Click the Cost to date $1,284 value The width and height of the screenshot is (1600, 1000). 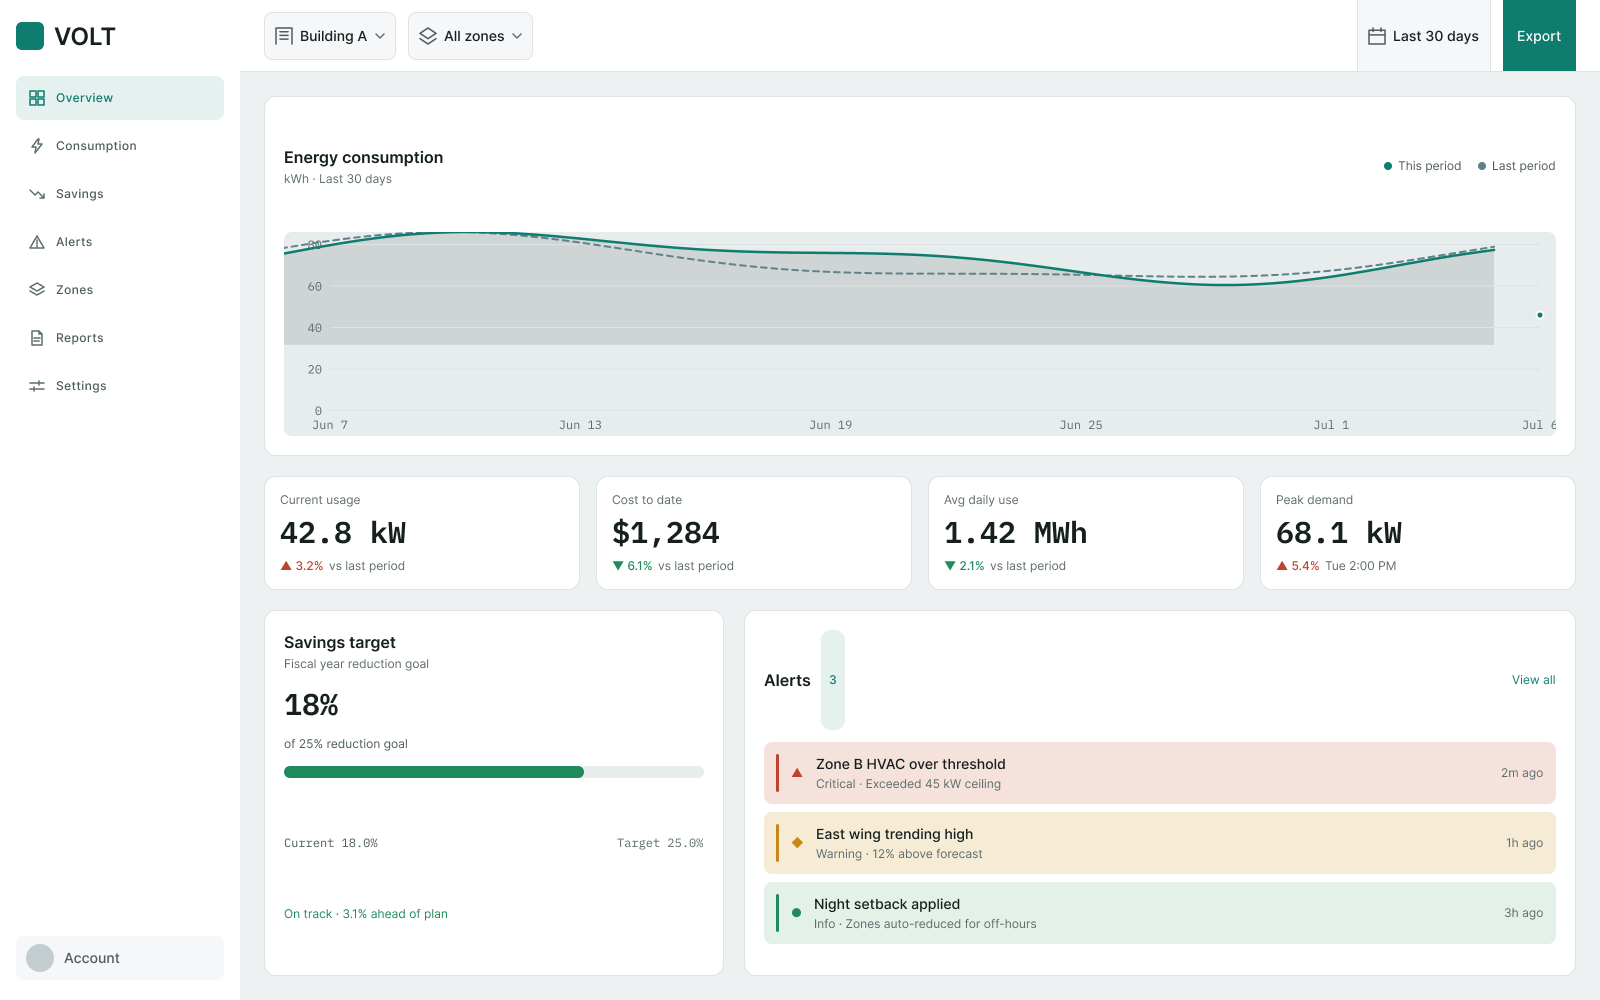(x=666, y=533)
